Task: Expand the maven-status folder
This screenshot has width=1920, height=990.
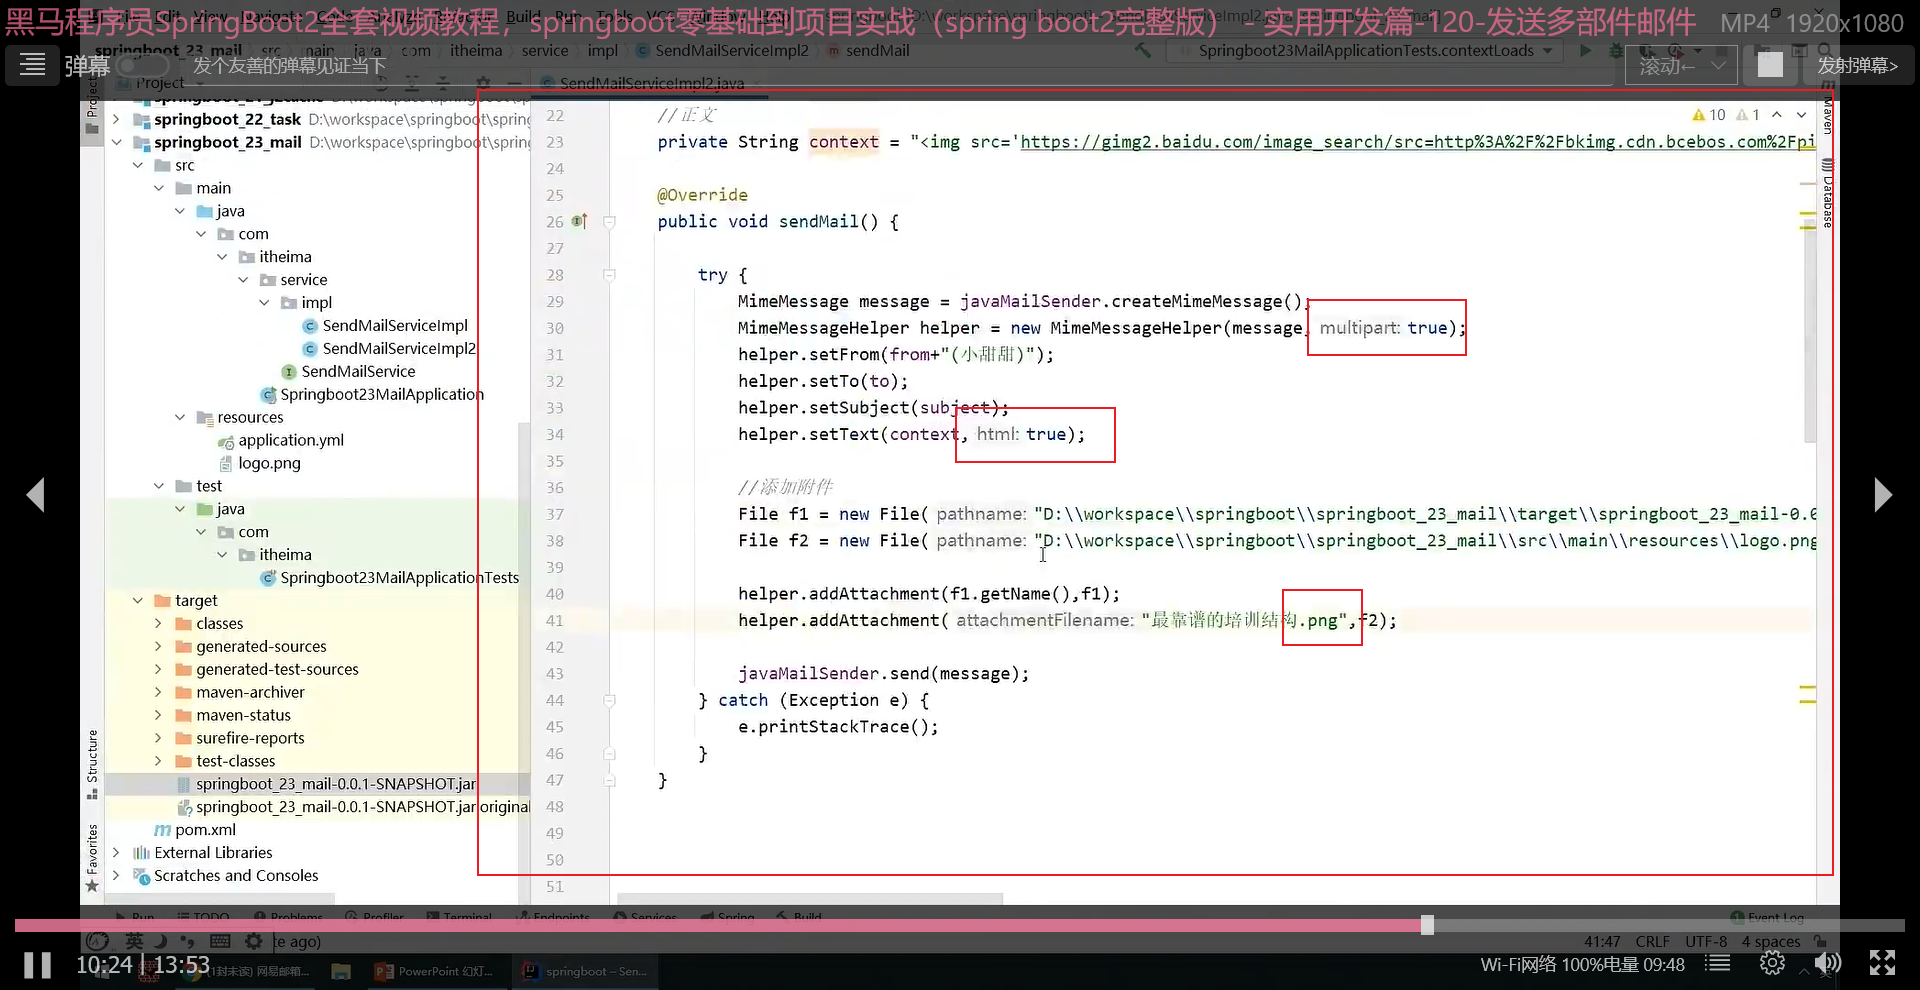Action: (158, 716)
